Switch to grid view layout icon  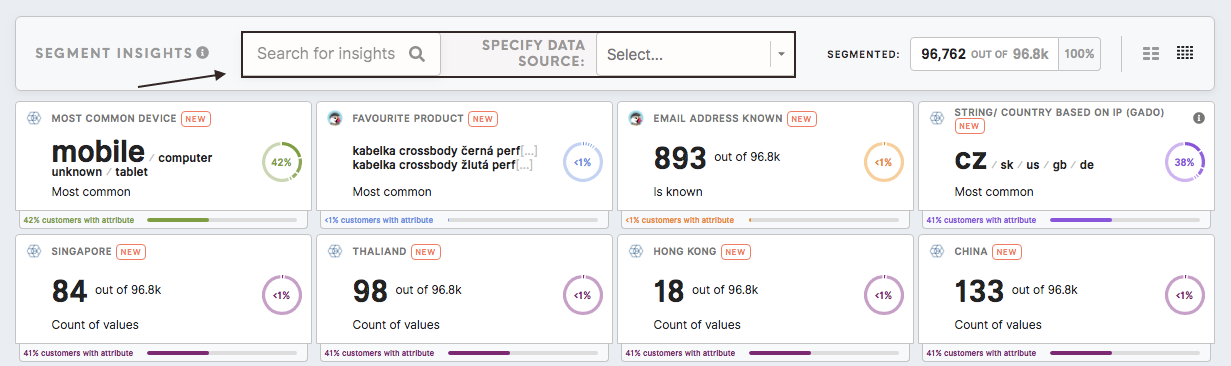pyautogui.click(x=1185, y=54)
